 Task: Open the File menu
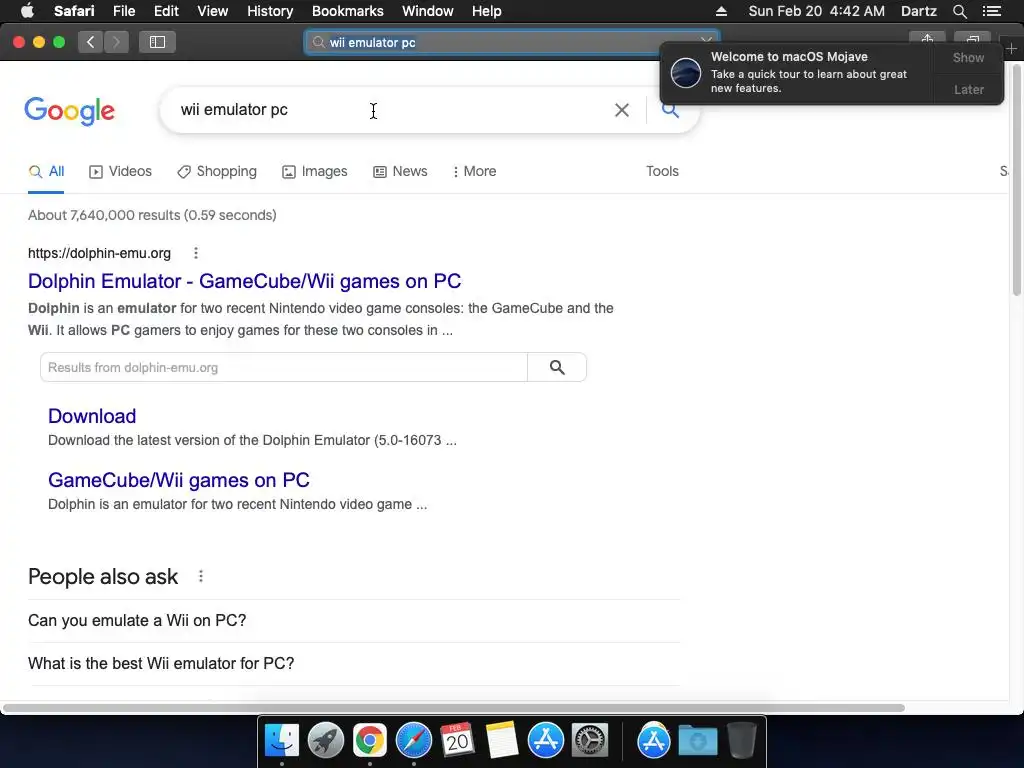pyautogui.click(x=123, y=11)
